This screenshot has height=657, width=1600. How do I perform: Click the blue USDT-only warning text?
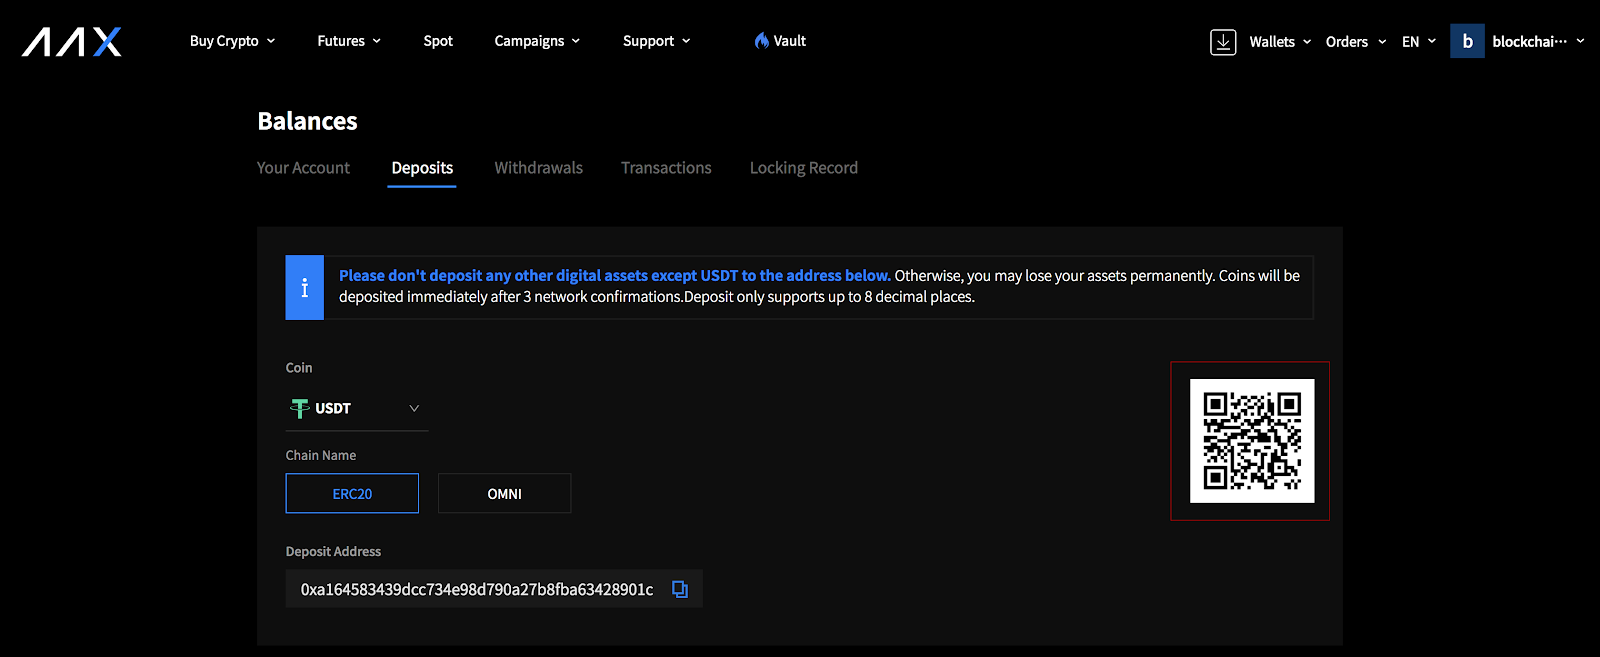[614, 275]
